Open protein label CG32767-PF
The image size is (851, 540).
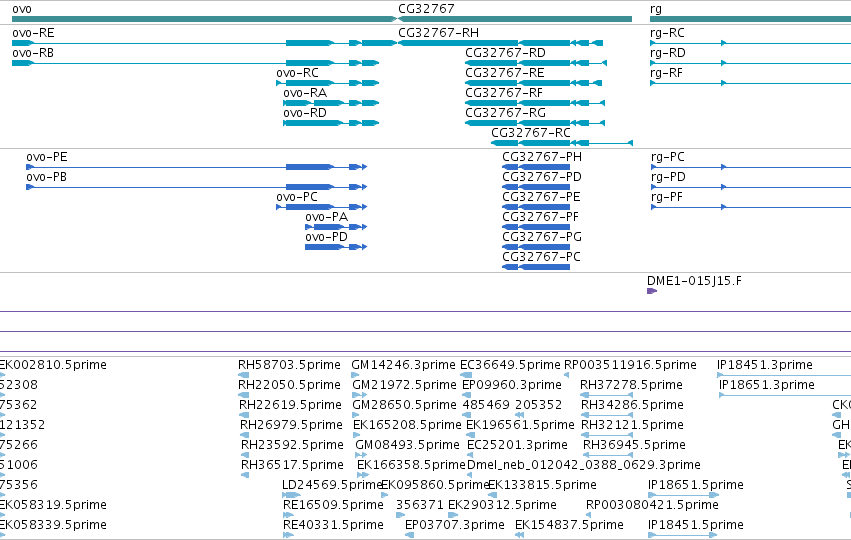tap(541, 217)
